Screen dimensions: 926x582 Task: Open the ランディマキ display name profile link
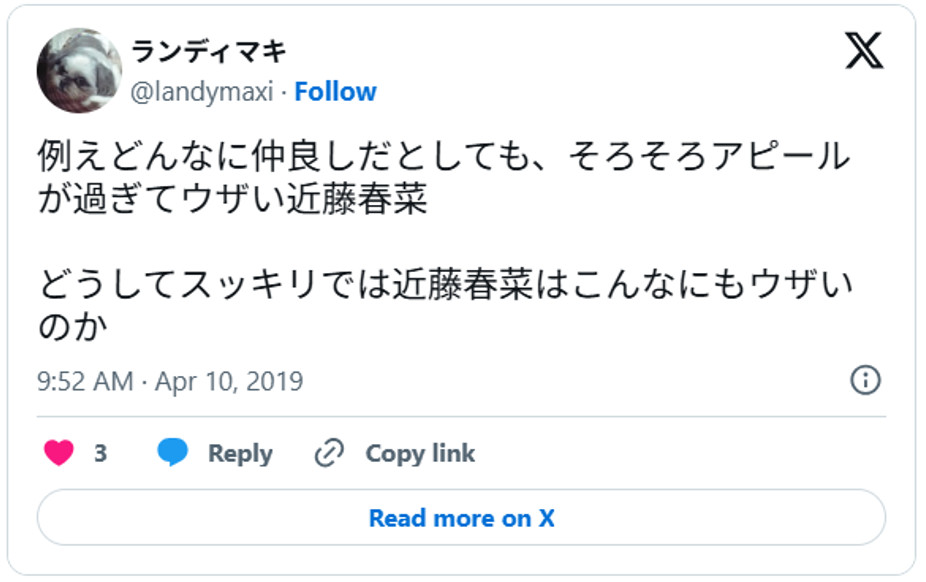(208, 52)
